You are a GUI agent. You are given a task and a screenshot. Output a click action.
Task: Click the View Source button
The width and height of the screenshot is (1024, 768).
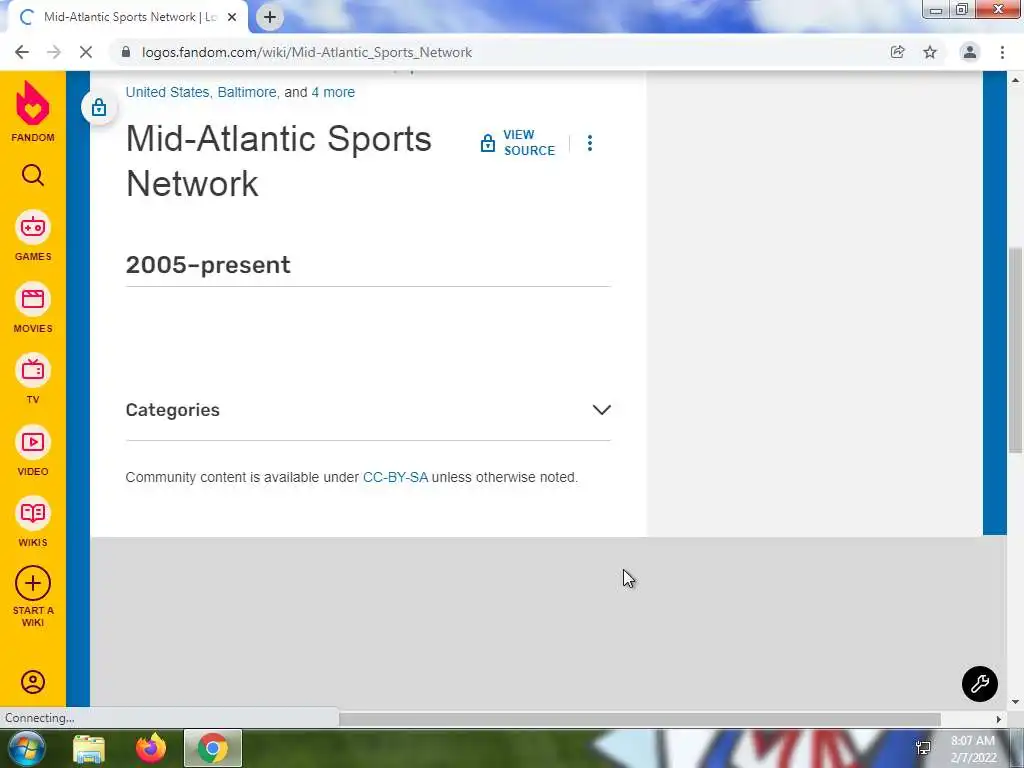tap(518, 142)
